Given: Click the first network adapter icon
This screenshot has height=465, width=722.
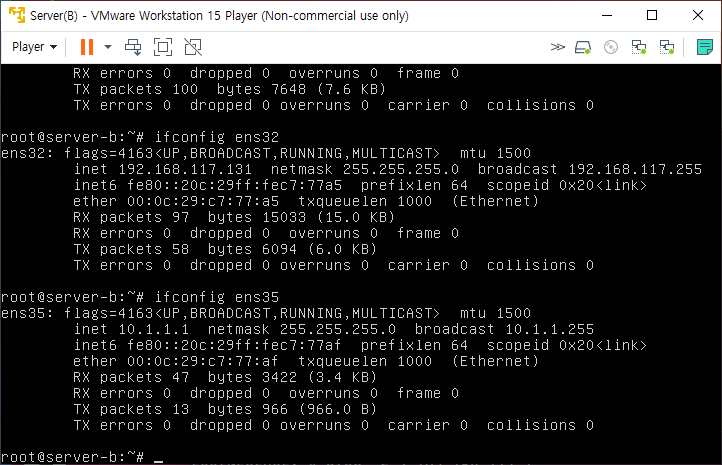Looking at the screenshot, I should (x=639, y=47).
